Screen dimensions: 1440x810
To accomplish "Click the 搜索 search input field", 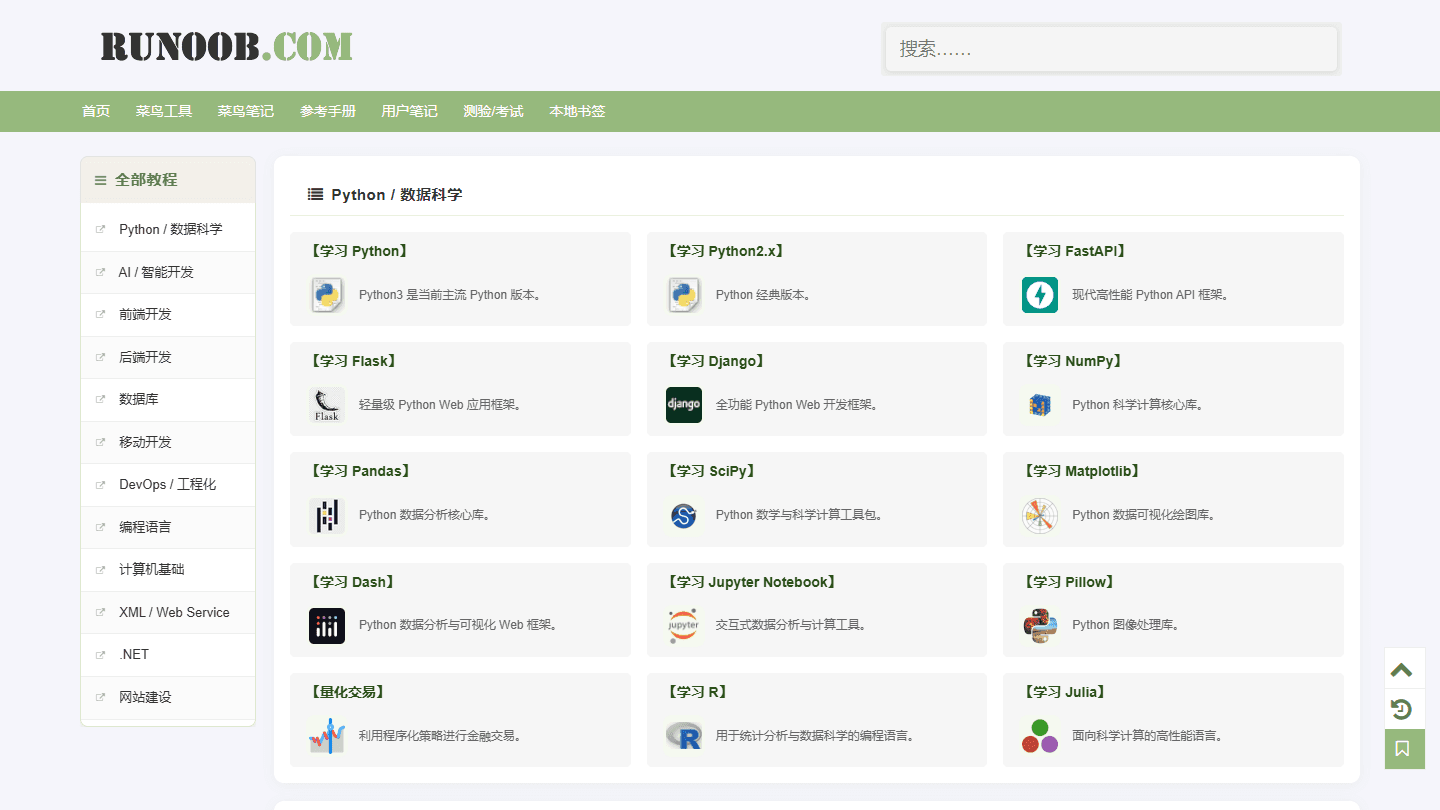I will (x=1111, y=49).
